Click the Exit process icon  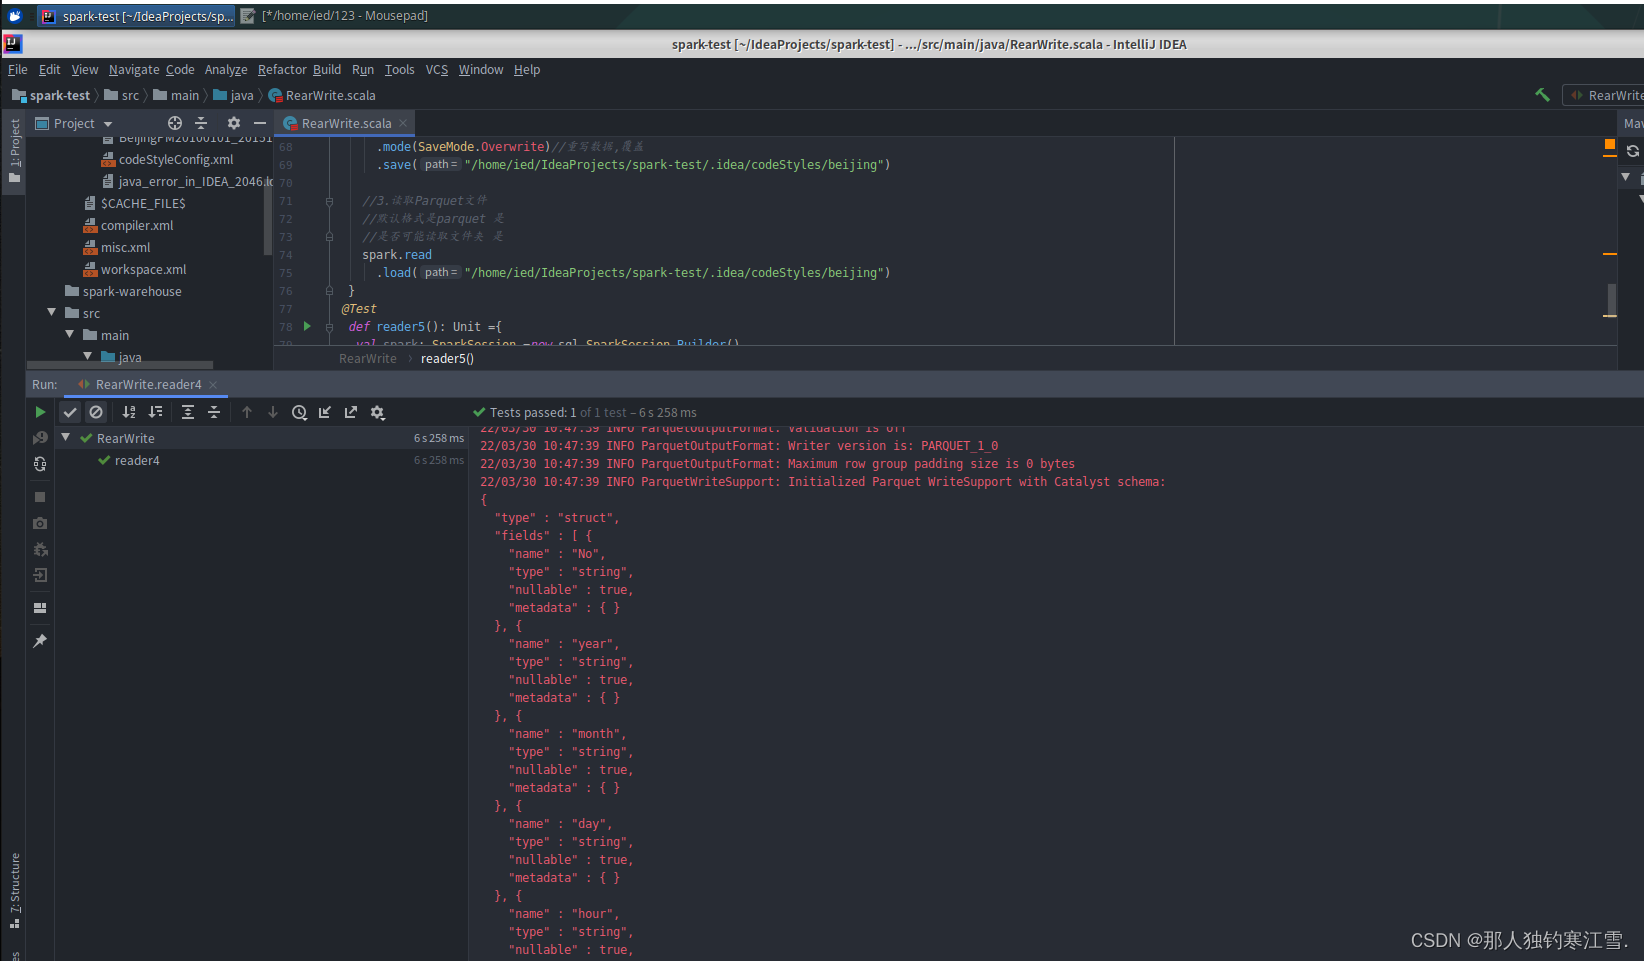coord(40,575)
